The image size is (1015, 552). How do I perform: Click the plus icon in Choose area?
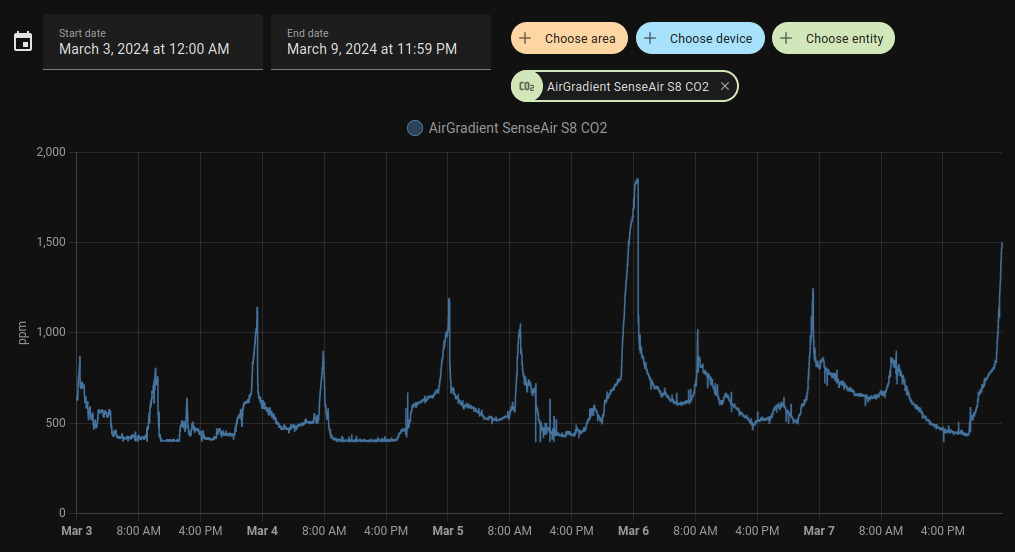525,39
